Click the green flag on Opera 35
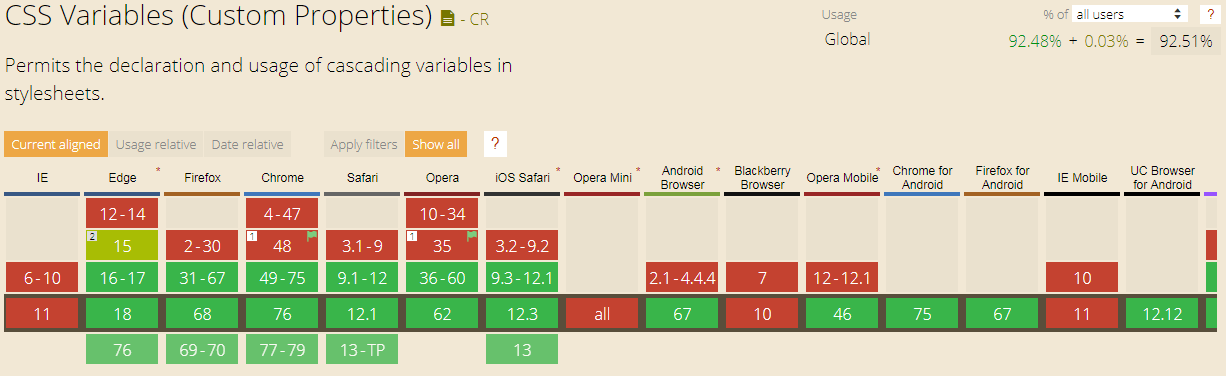 tap(472, 237)
